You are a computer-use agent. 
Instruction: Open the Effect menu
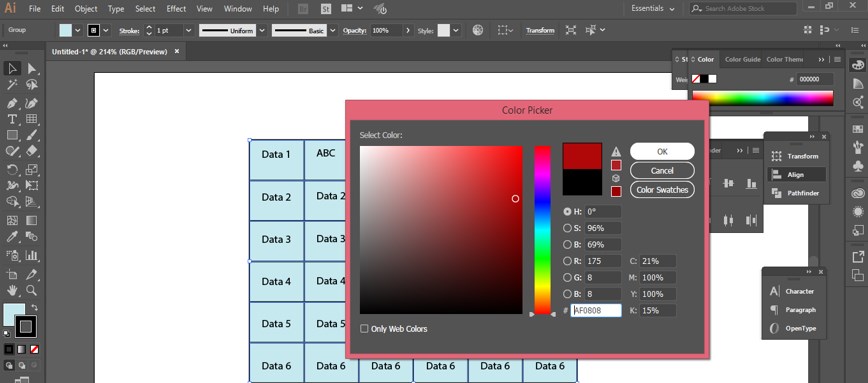[176, 9]
